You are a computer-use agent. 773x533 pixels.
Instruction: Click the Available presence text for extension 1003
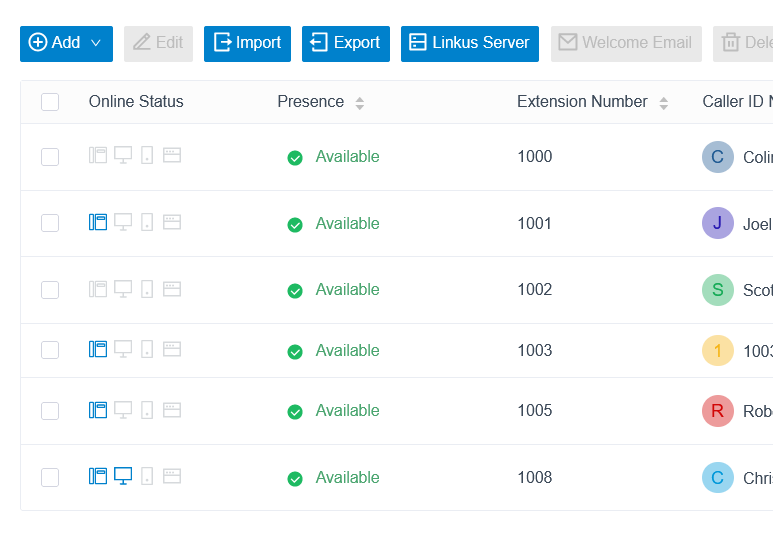348,351
